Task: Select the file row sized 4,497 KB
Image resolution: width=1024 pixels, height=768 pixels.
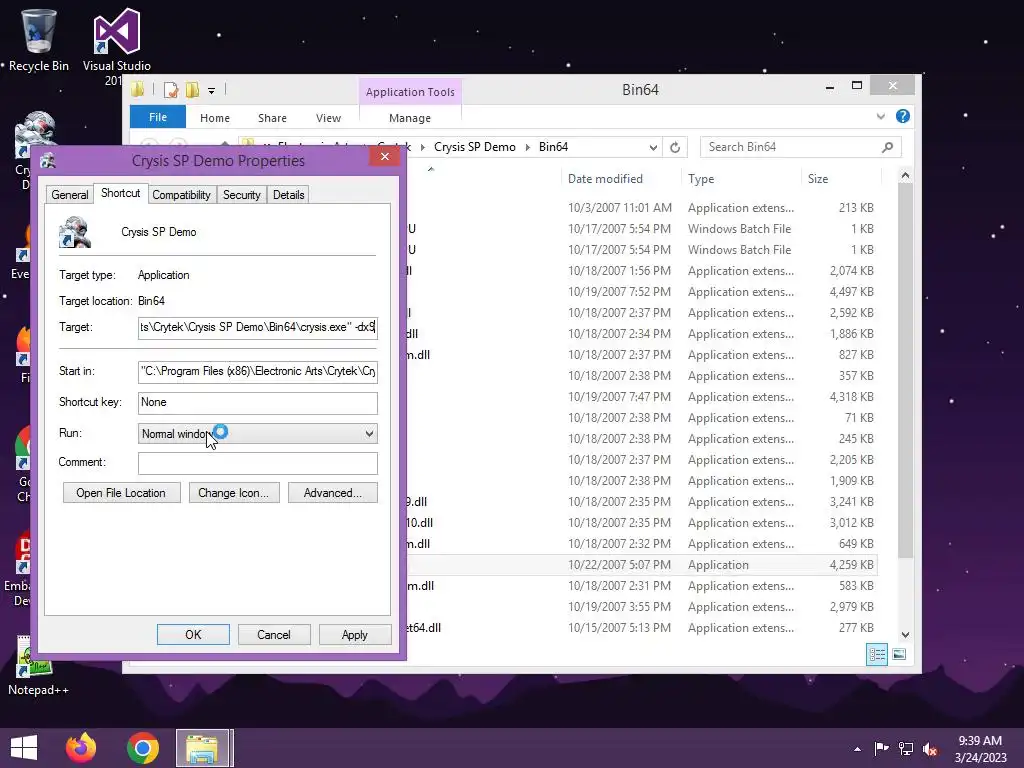Action: pyautogui.click(x=642, y=292)
